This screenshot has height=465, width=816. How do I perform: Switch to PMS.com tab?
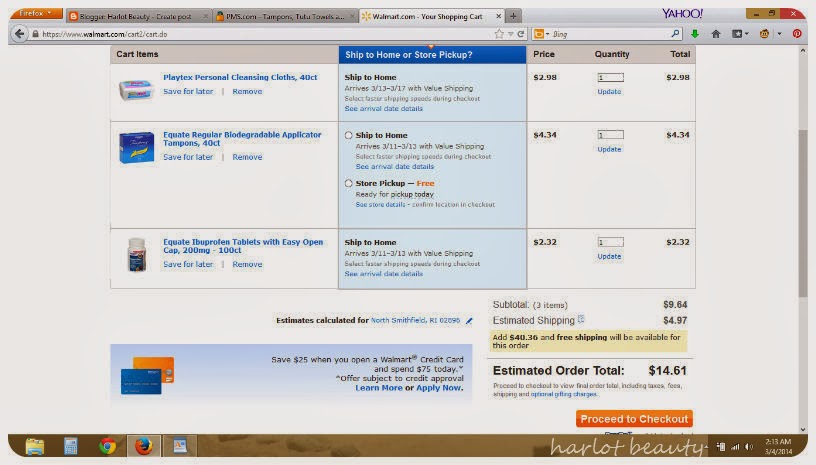[285, 16]
